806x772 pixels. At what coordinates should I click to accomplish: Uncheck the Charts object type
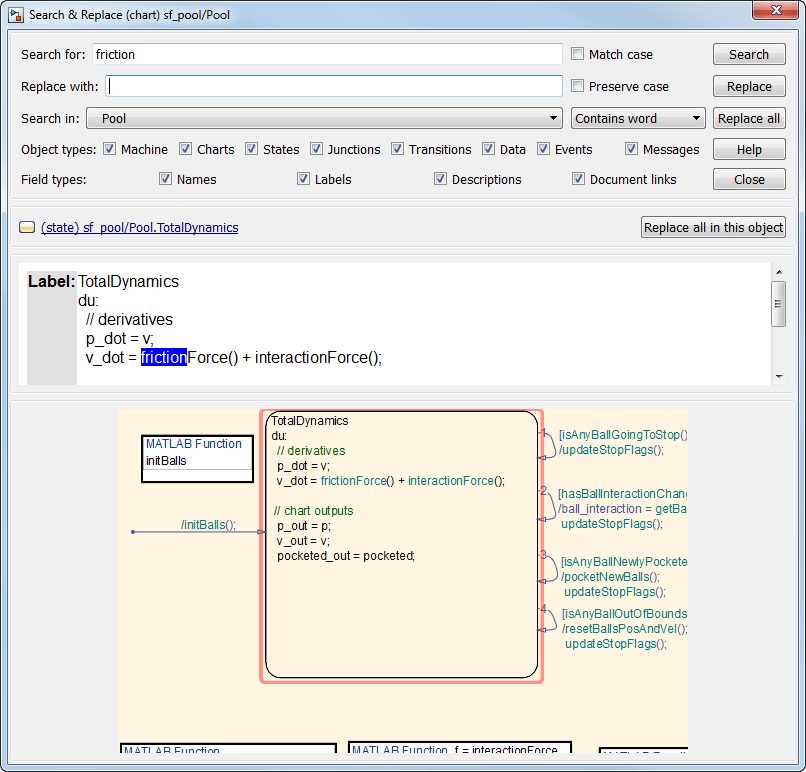[x=185, y=149]
